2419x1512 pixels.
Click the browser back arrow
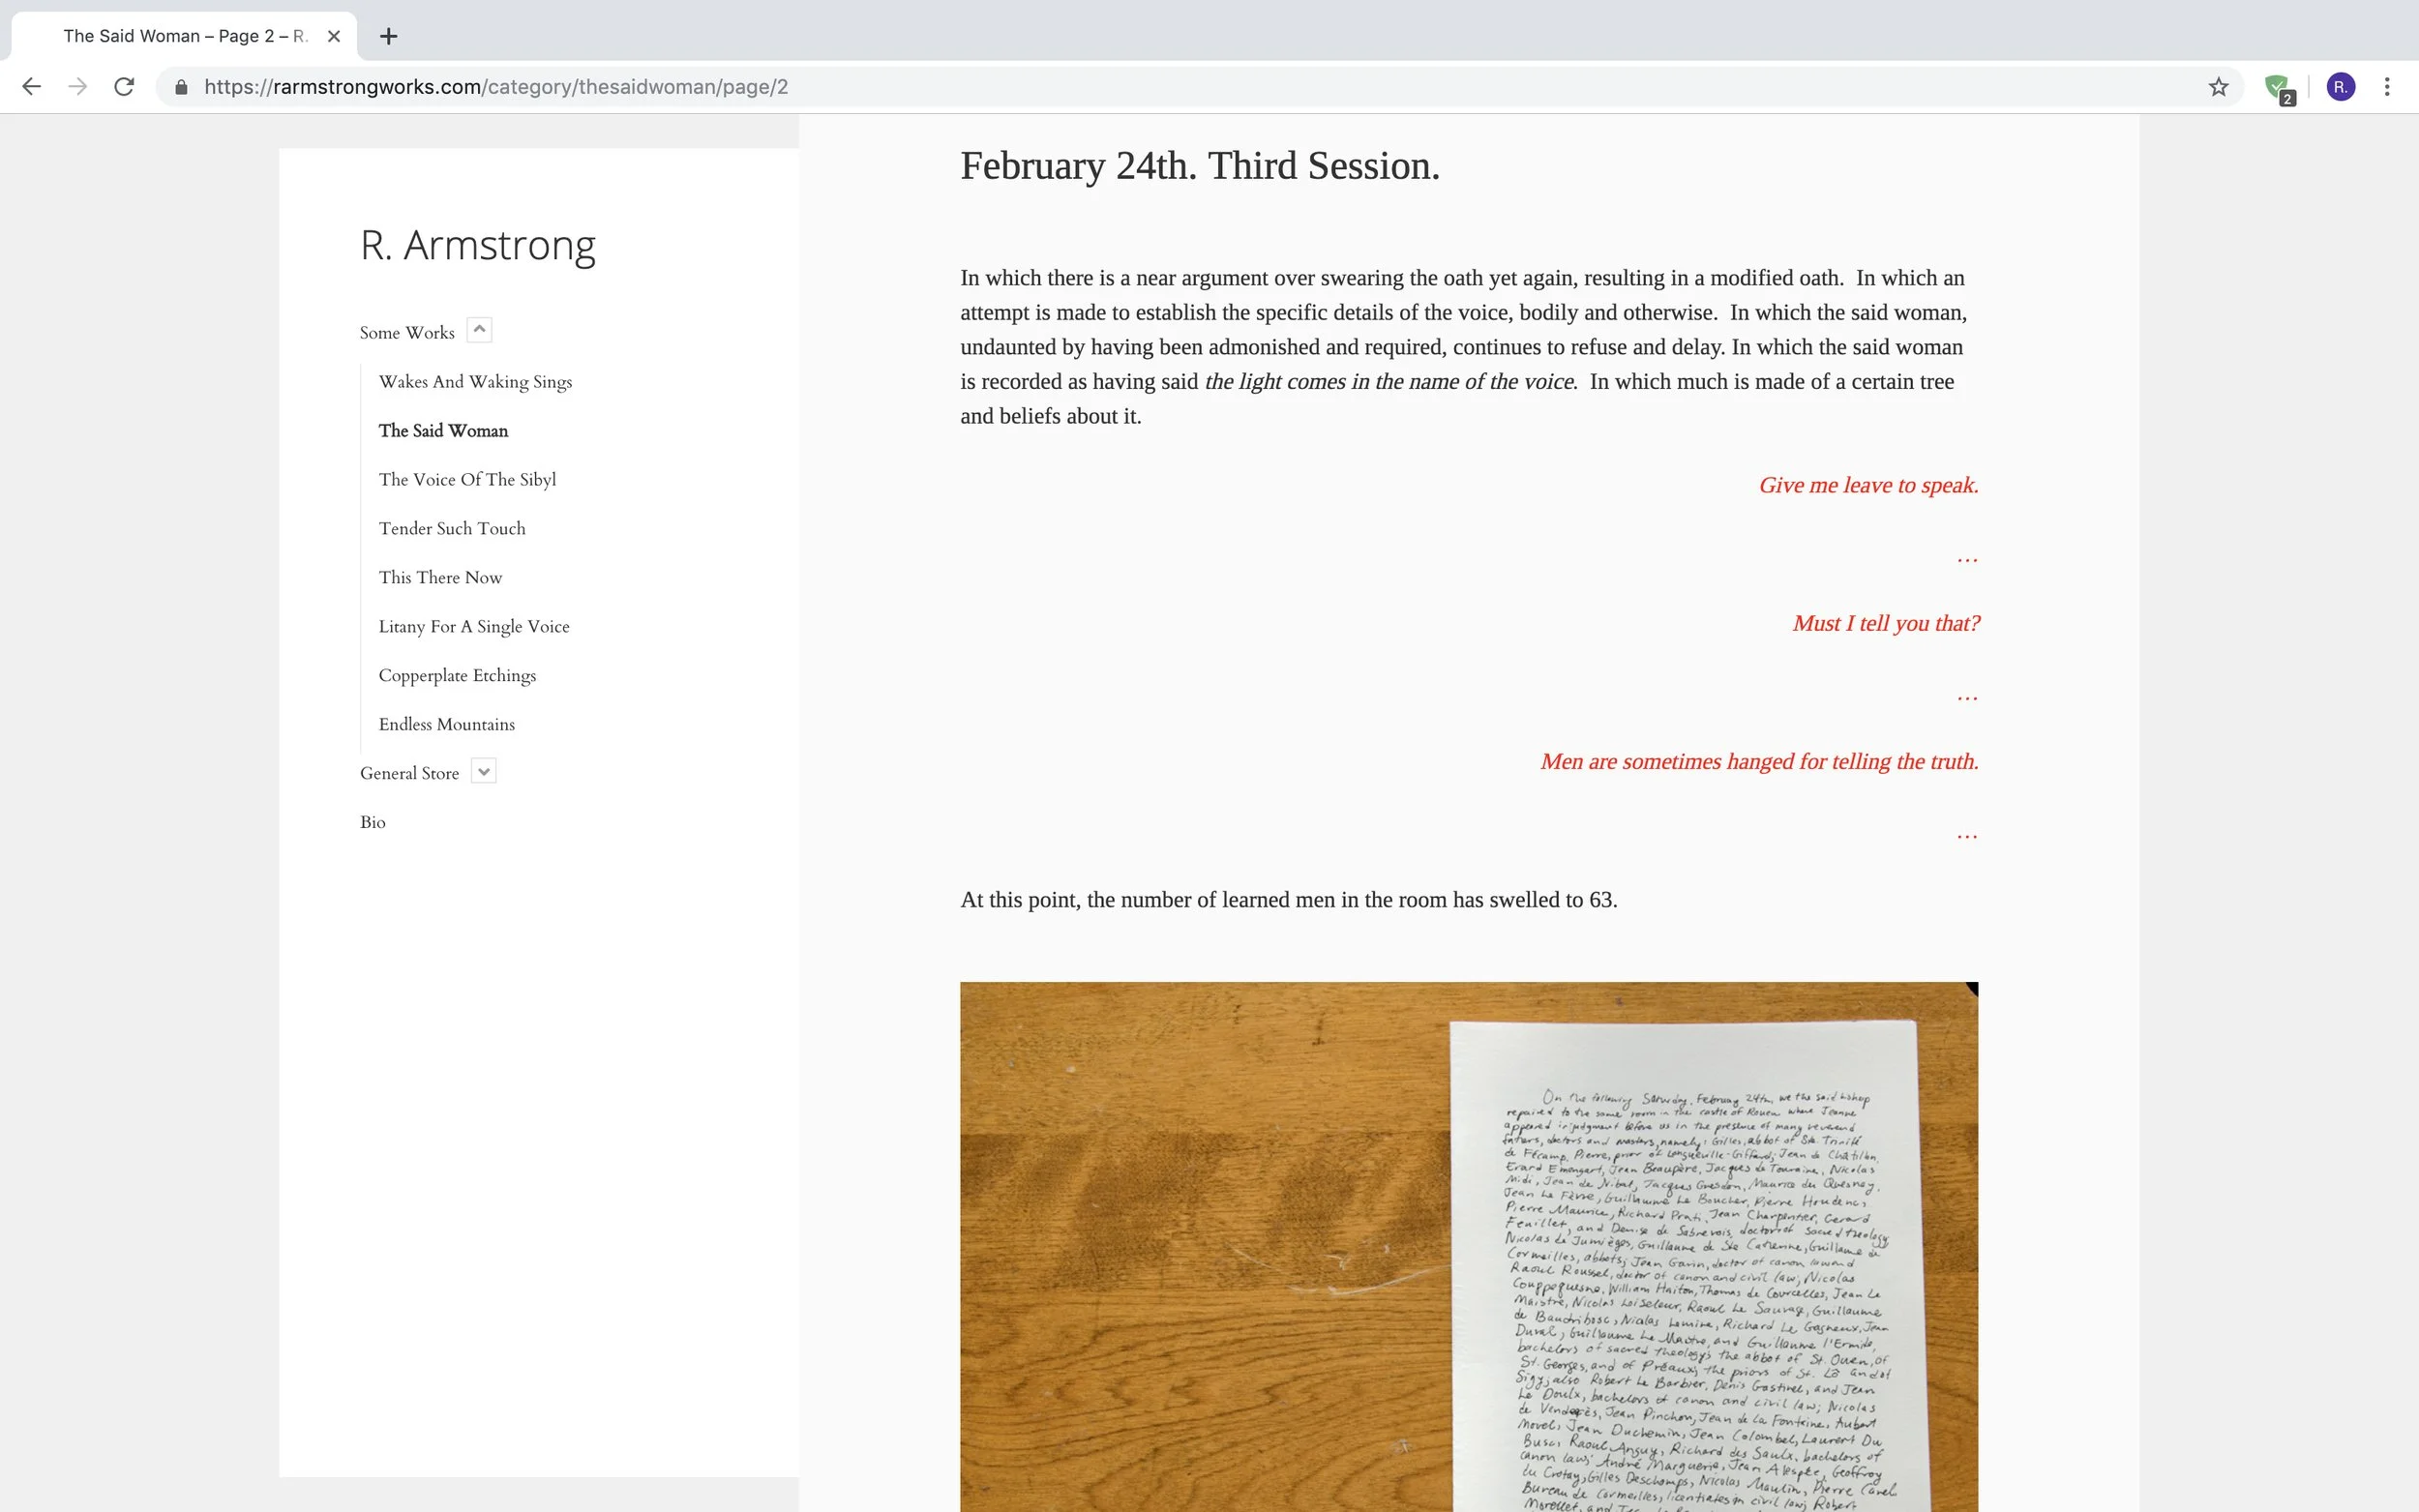click(31, 87)
